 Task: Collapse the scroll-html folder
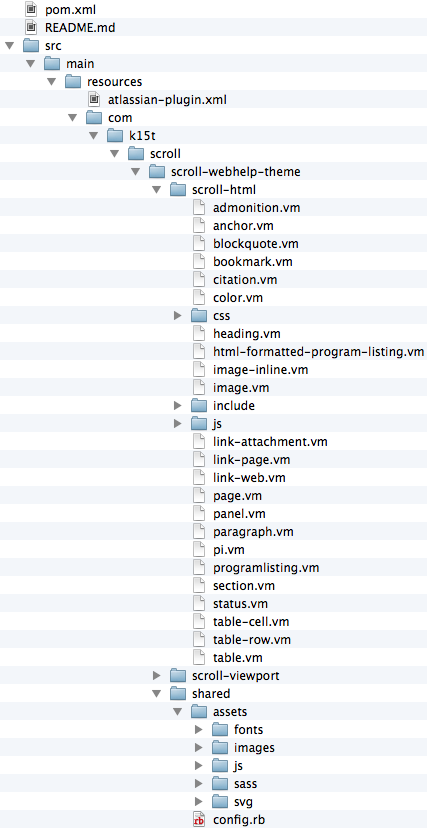156,189
